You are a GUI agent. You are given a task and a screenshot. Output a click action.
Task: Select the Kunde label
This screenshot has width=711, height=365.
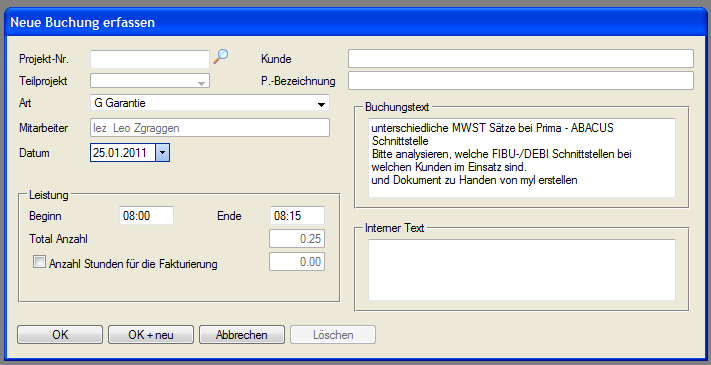tap(276, 59)
